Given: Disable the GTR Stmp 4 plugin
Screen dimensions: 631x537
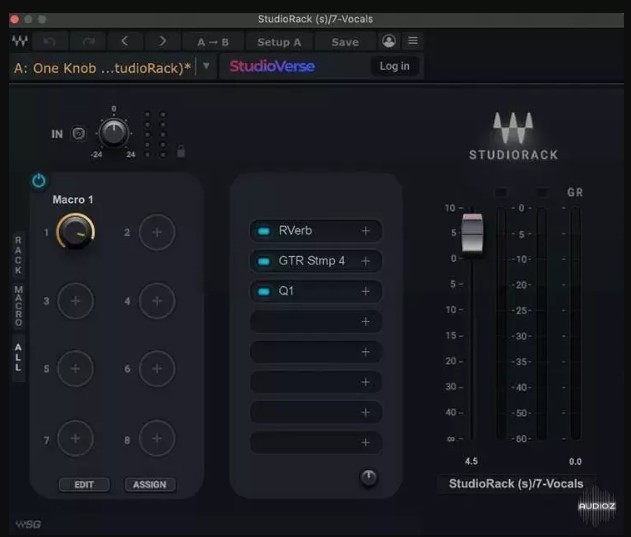Looking at the screenshot, I should click(x=264, y=261).
